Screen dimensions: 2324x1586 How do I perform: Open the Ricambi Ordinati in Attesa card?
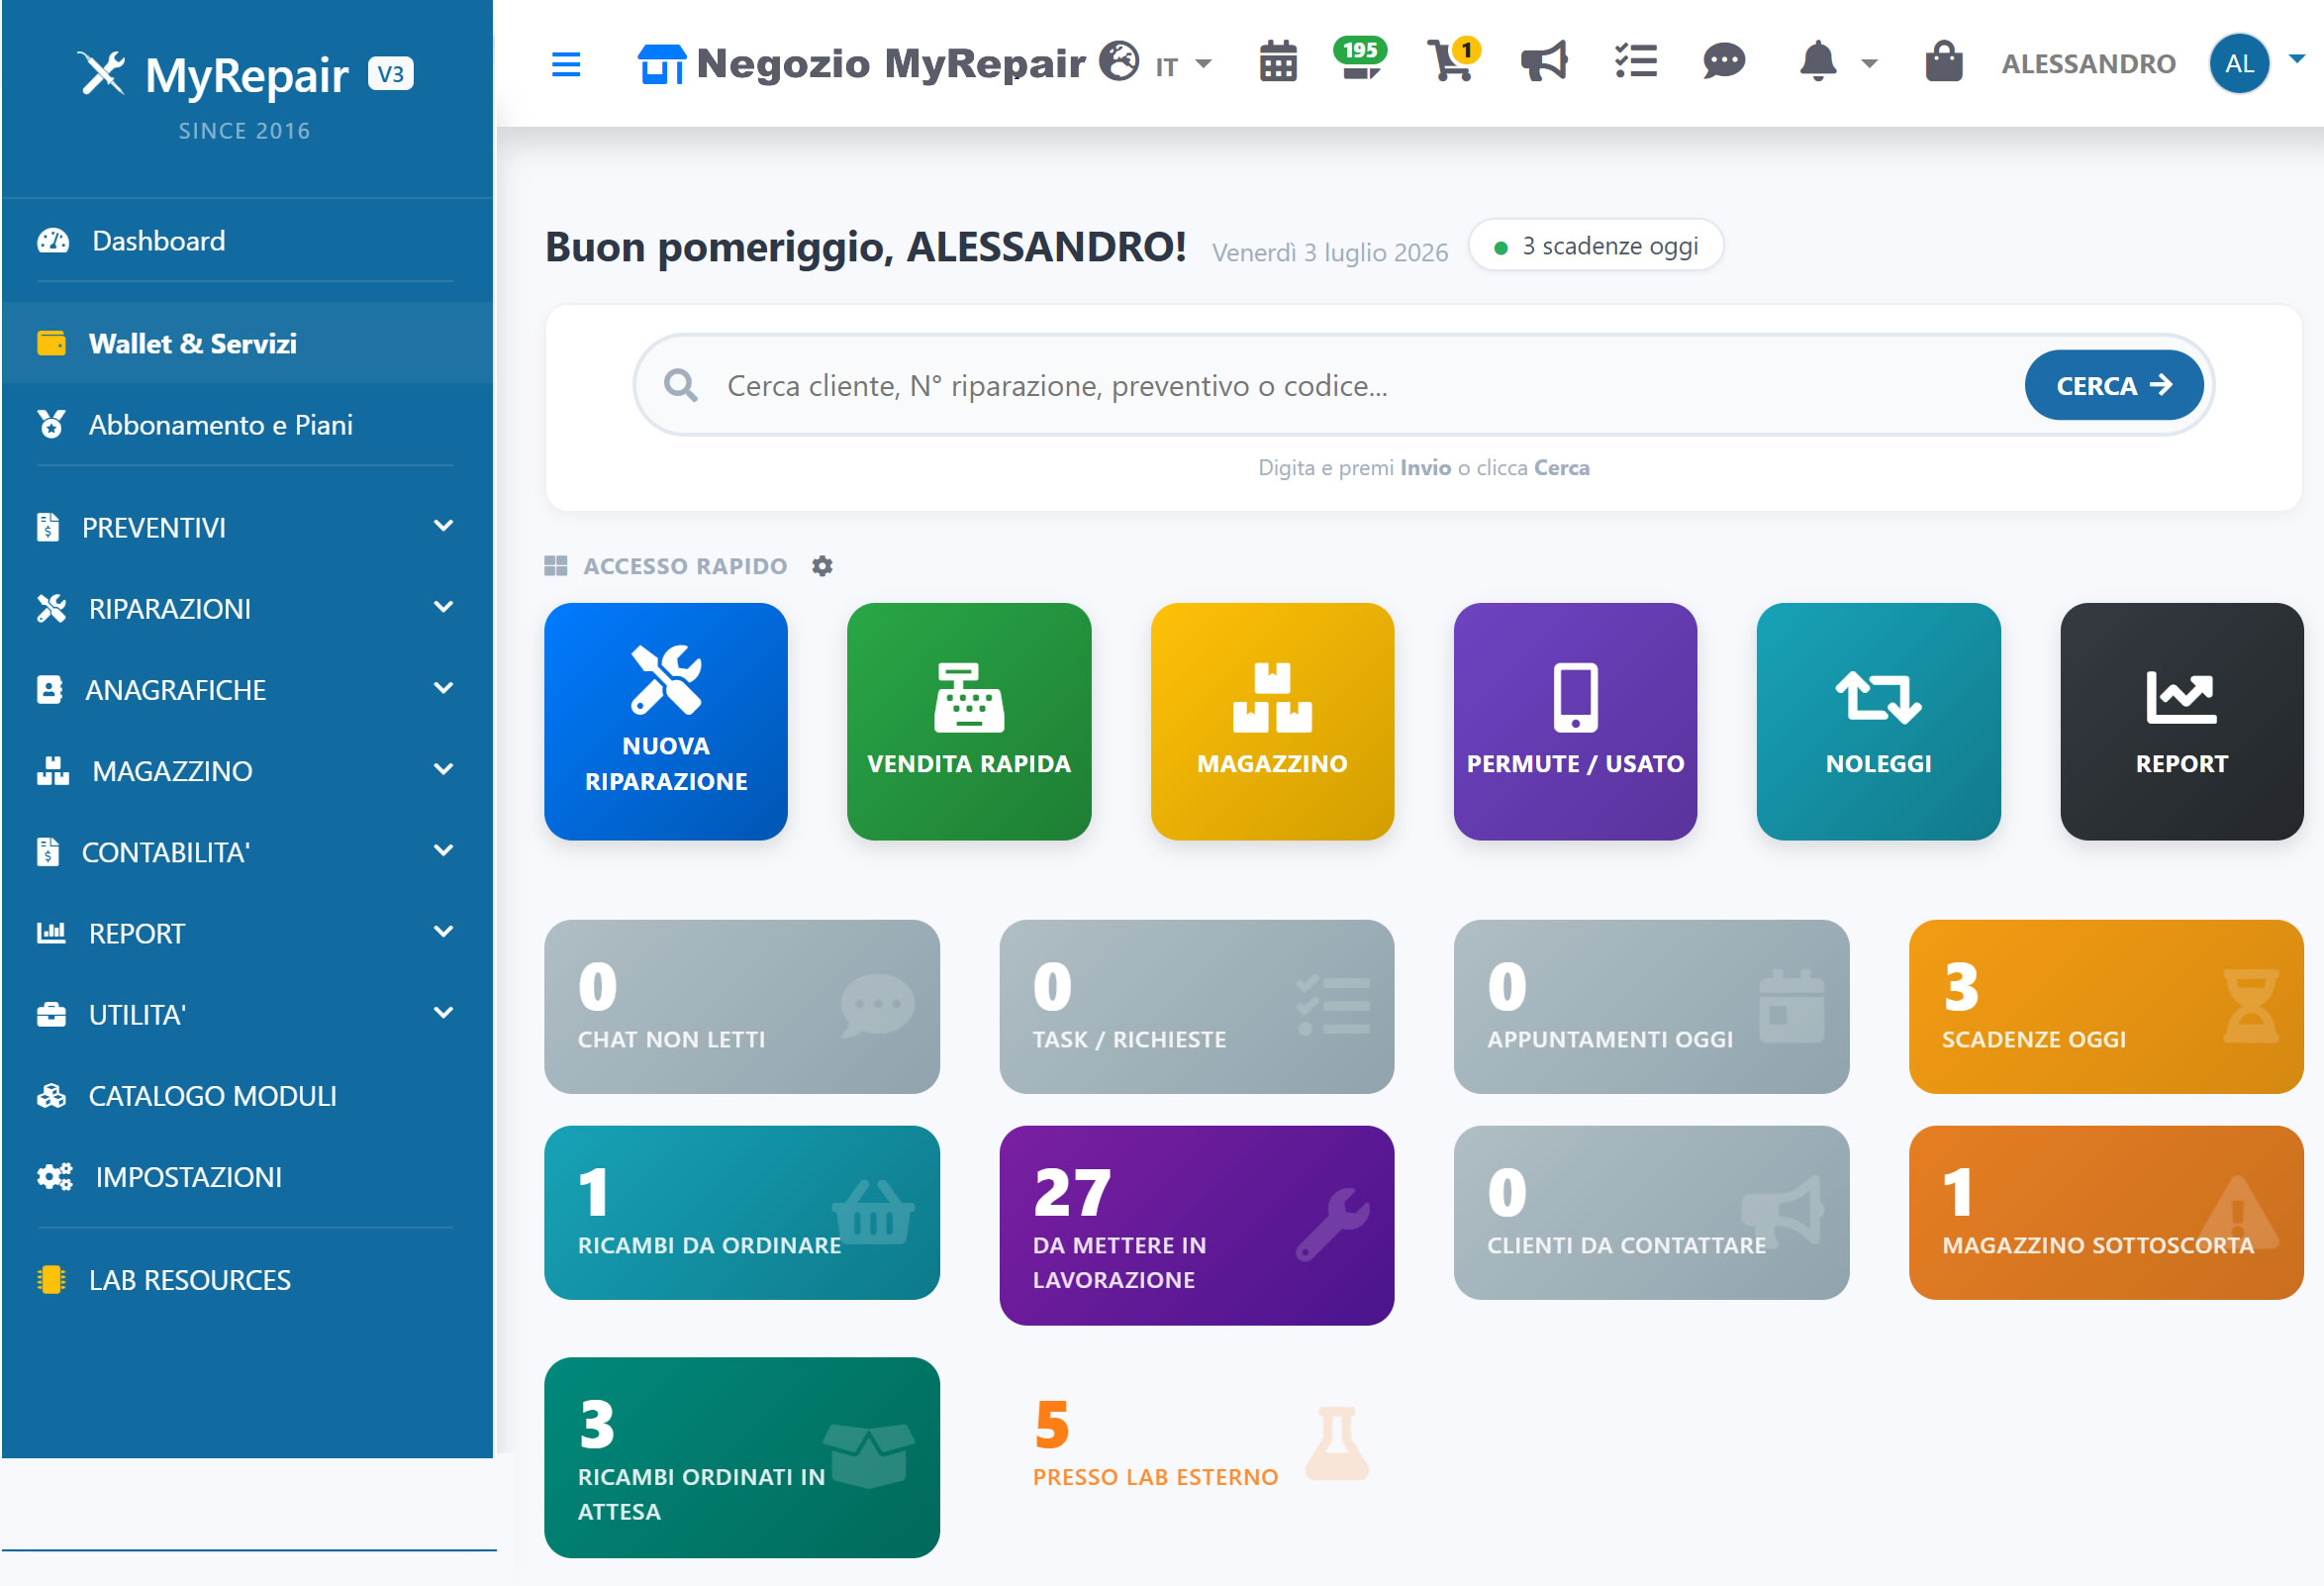pyautogui.click(x=741, y=1457)
